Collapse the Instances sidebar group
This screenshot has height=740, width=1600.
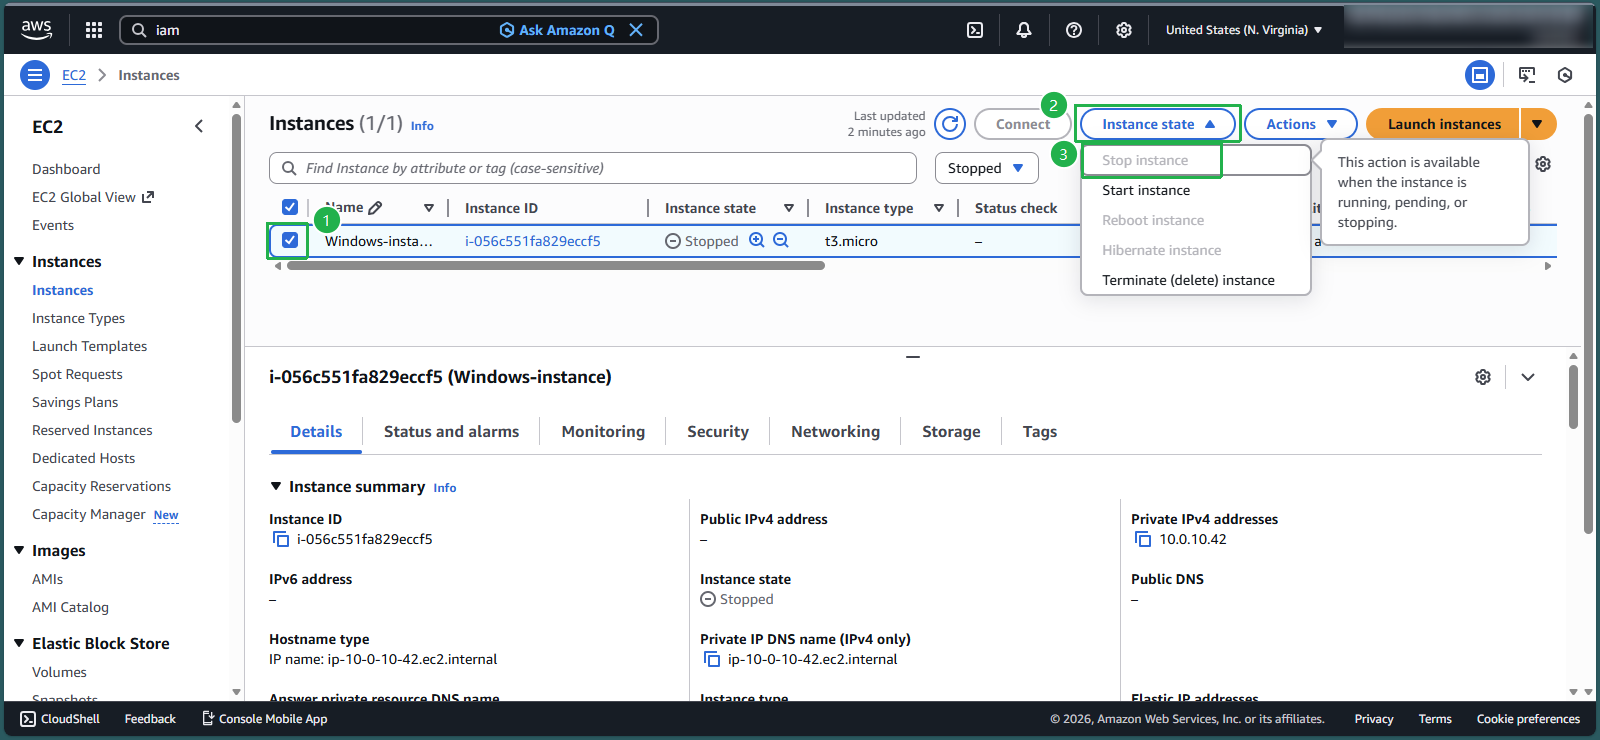click(x=19, y=261)
